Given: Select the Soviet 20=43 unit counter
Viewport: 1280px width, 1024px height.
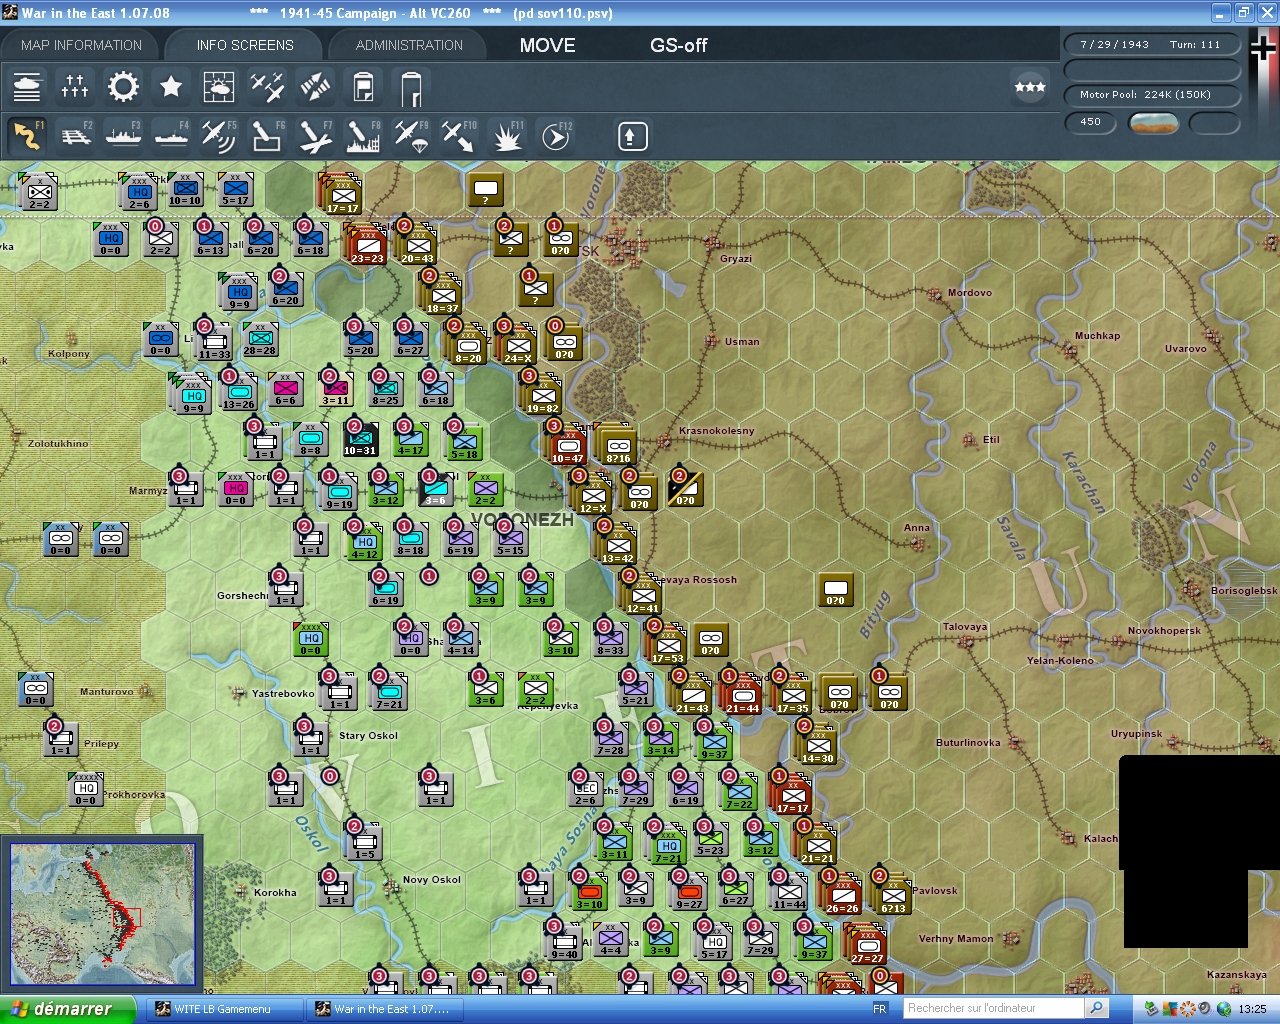Looking at the screenshot, I should point(417,246).
